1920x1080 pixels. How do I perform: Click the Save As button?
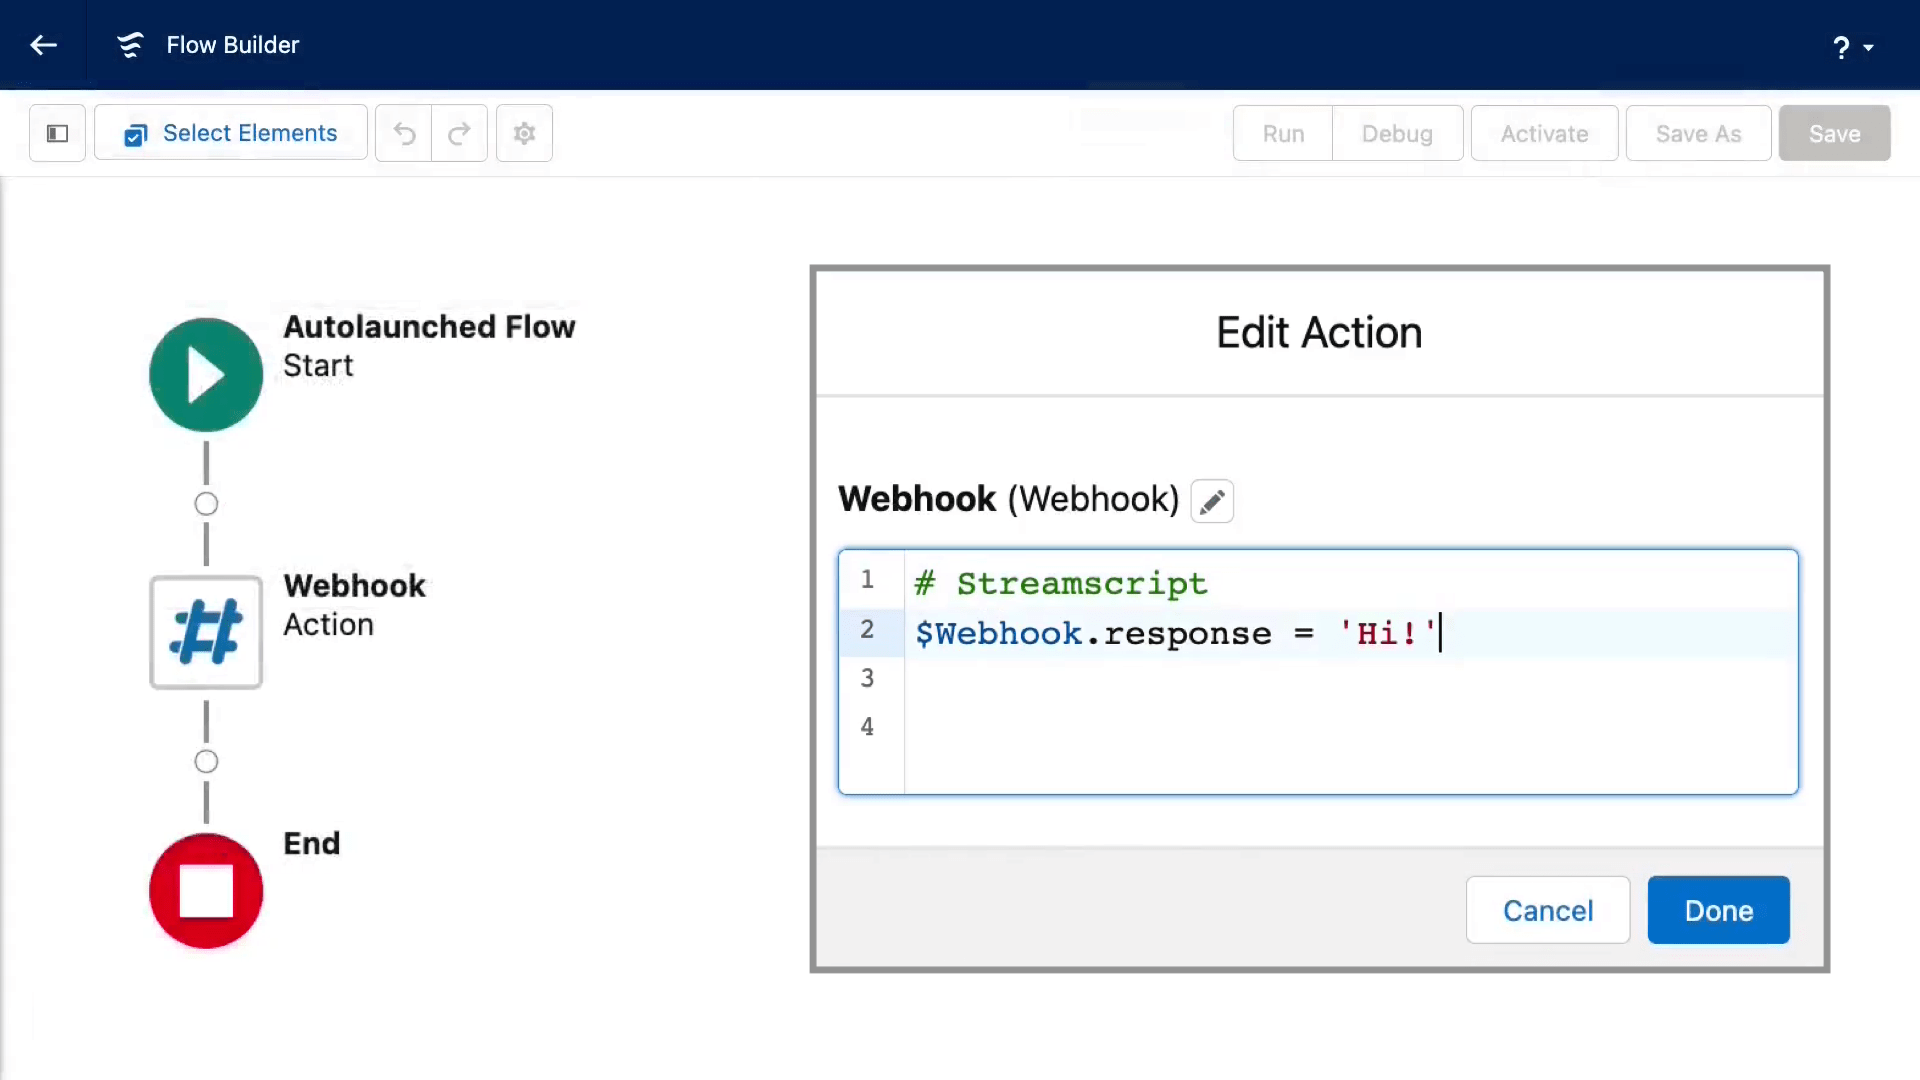1698,133
